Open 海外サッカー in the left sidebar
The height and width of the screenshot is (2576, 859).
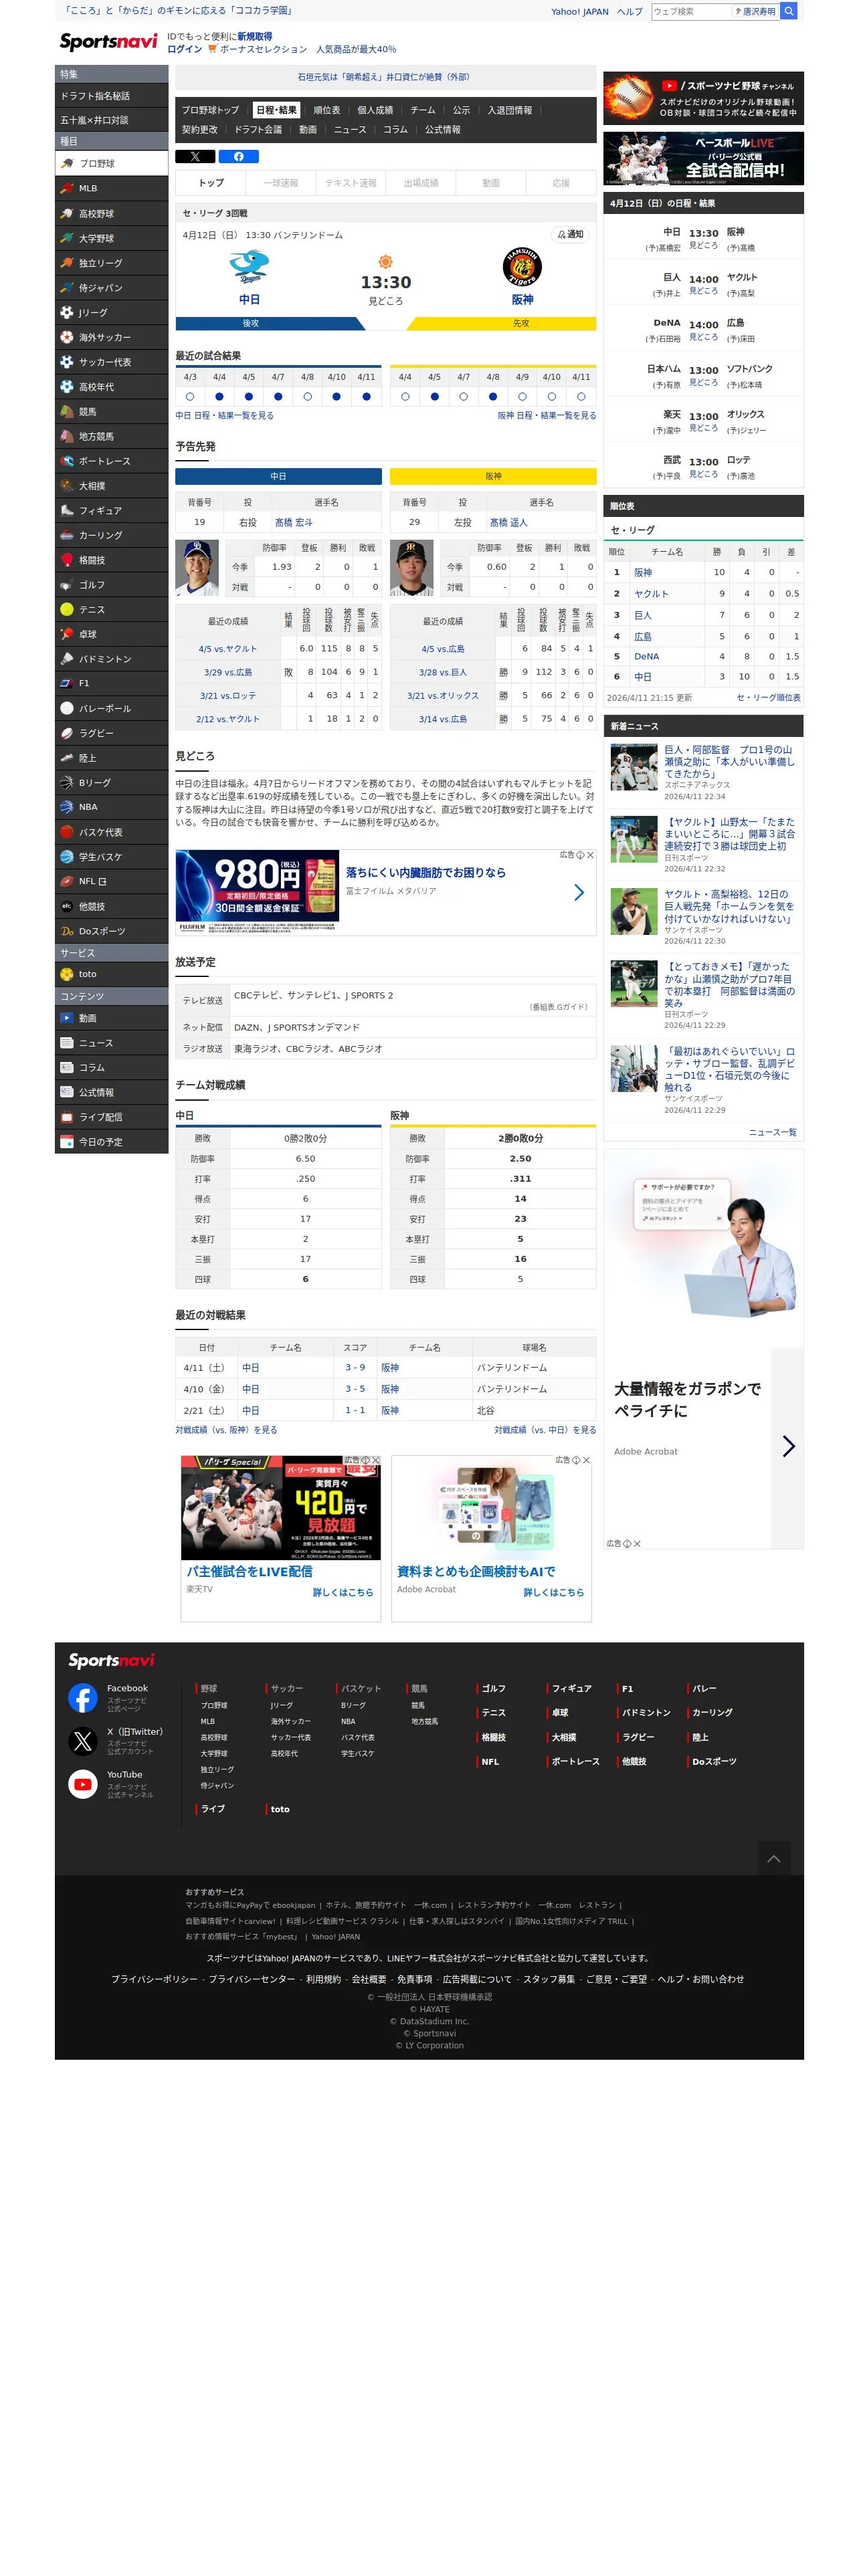[x=111, y=337]
